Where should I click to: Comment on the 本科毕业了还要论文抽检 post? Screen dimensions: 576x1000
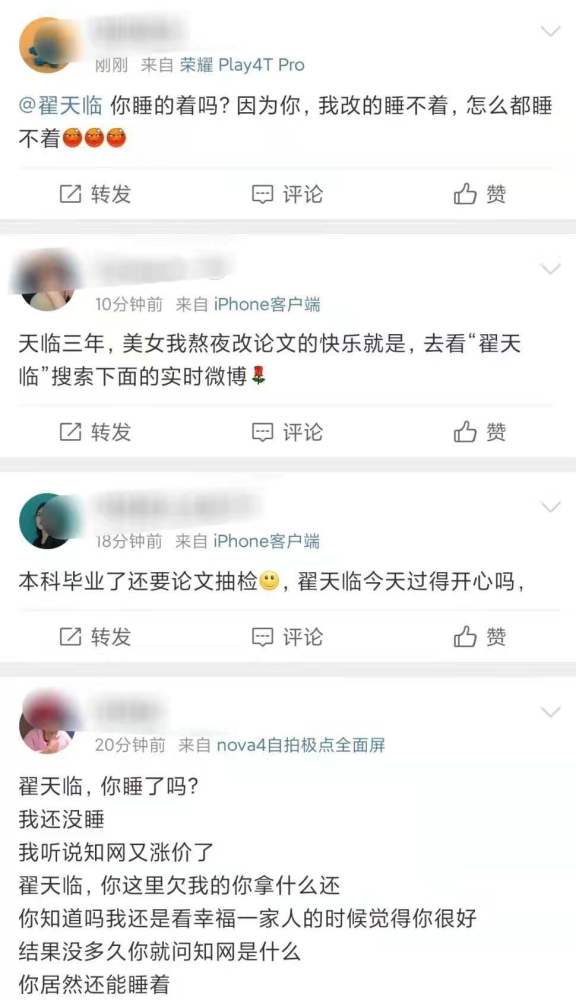288,636
